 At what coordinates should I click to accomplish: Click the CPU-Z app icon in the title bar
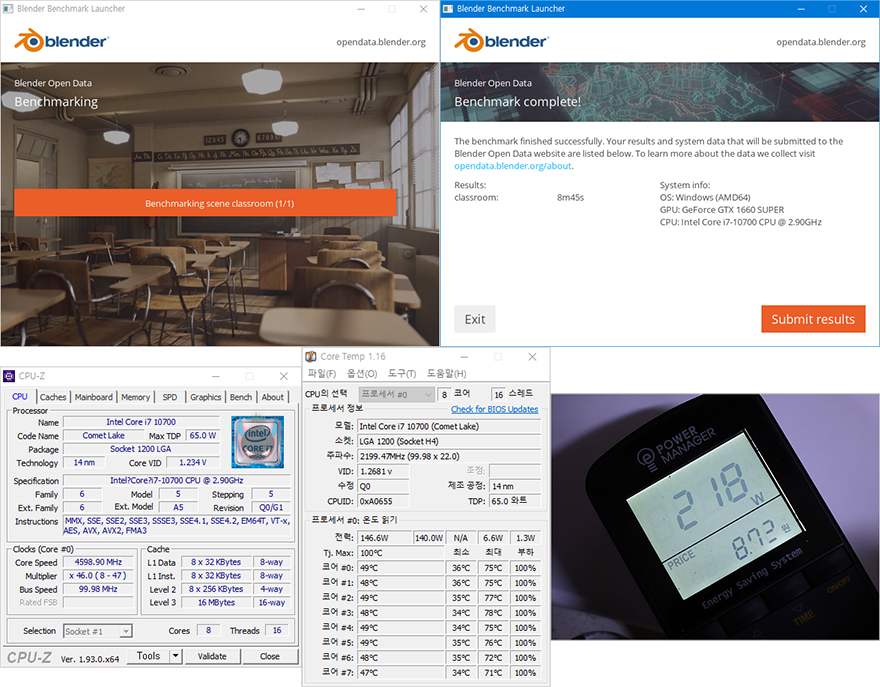tap(9, 375)
